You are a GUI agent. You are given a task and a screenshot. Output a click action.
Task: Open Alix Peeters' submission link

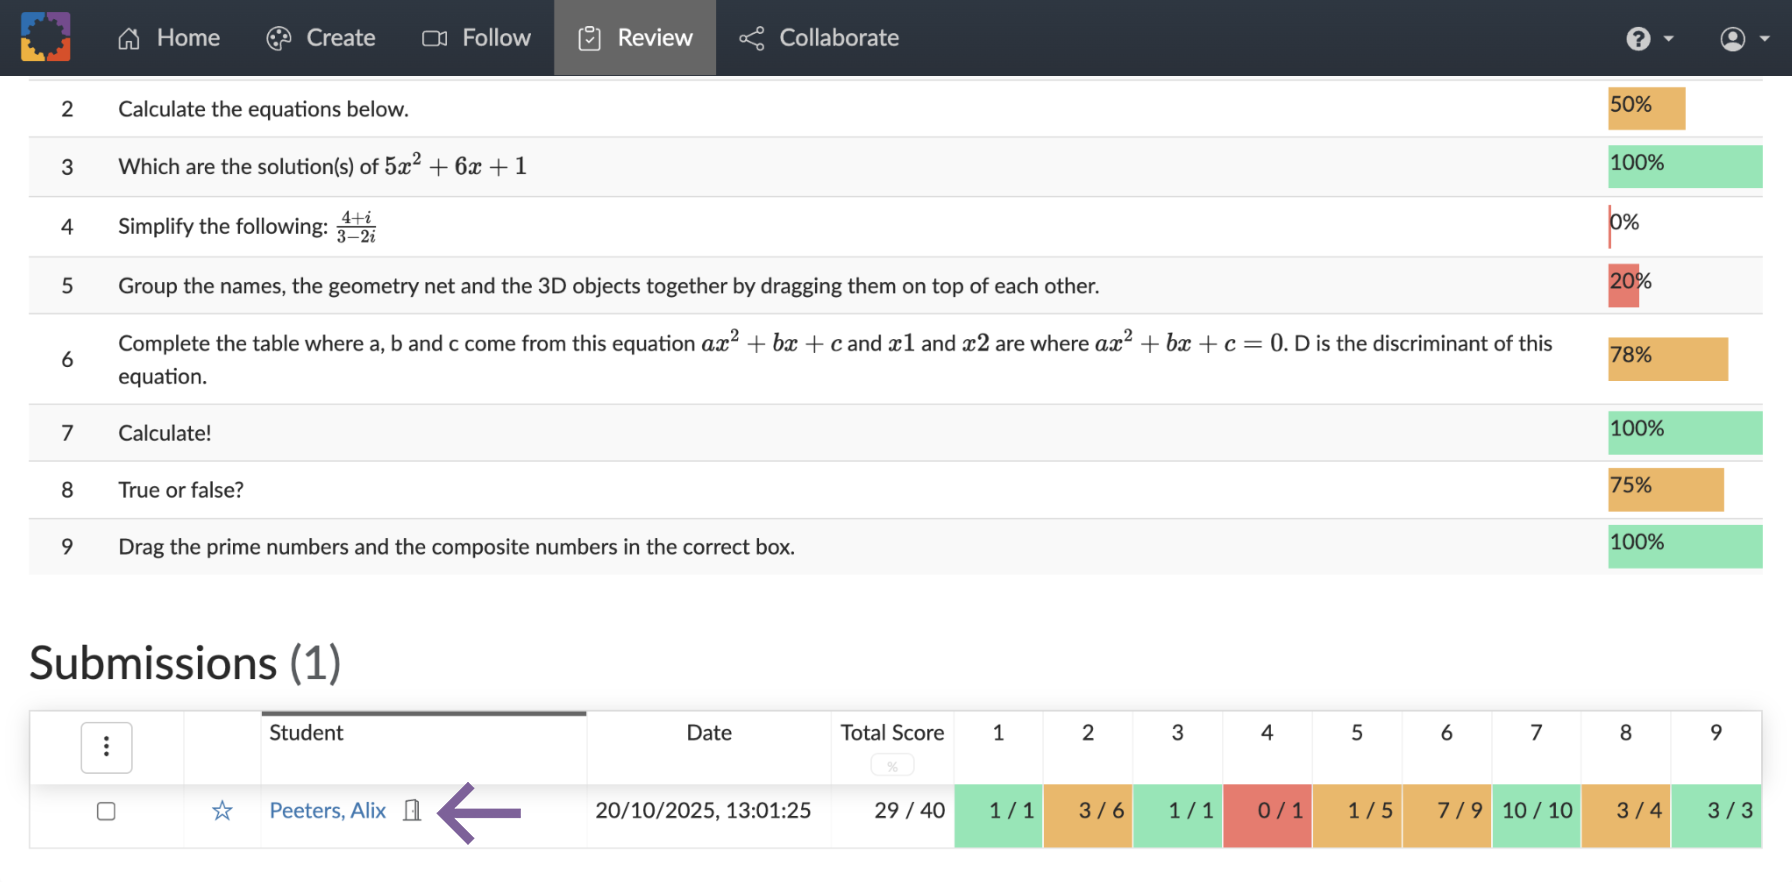[327, 811]
